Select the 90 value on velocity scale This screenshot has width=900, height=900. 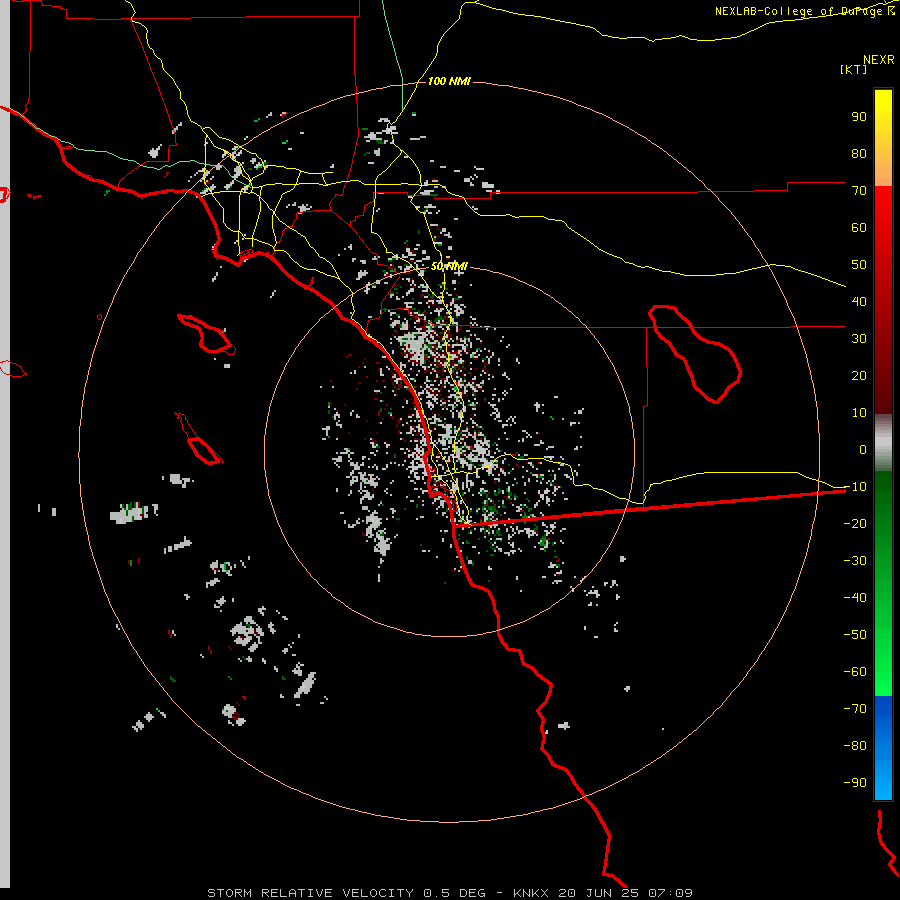(859, 117)
